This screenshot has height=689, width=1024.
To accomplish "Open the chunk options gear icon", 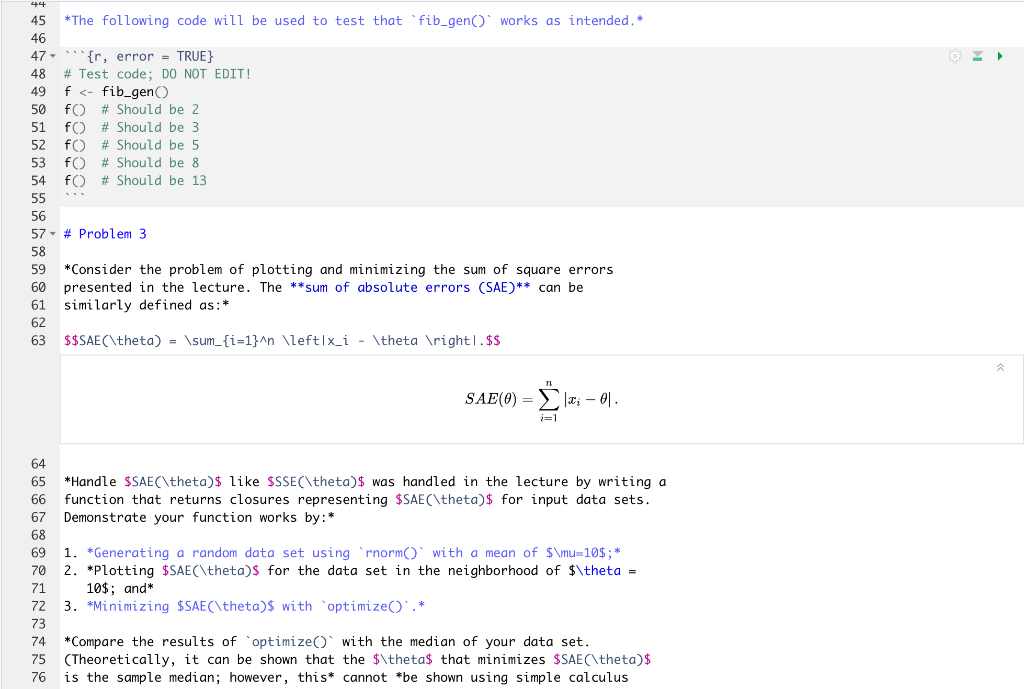I will (955, 56).
